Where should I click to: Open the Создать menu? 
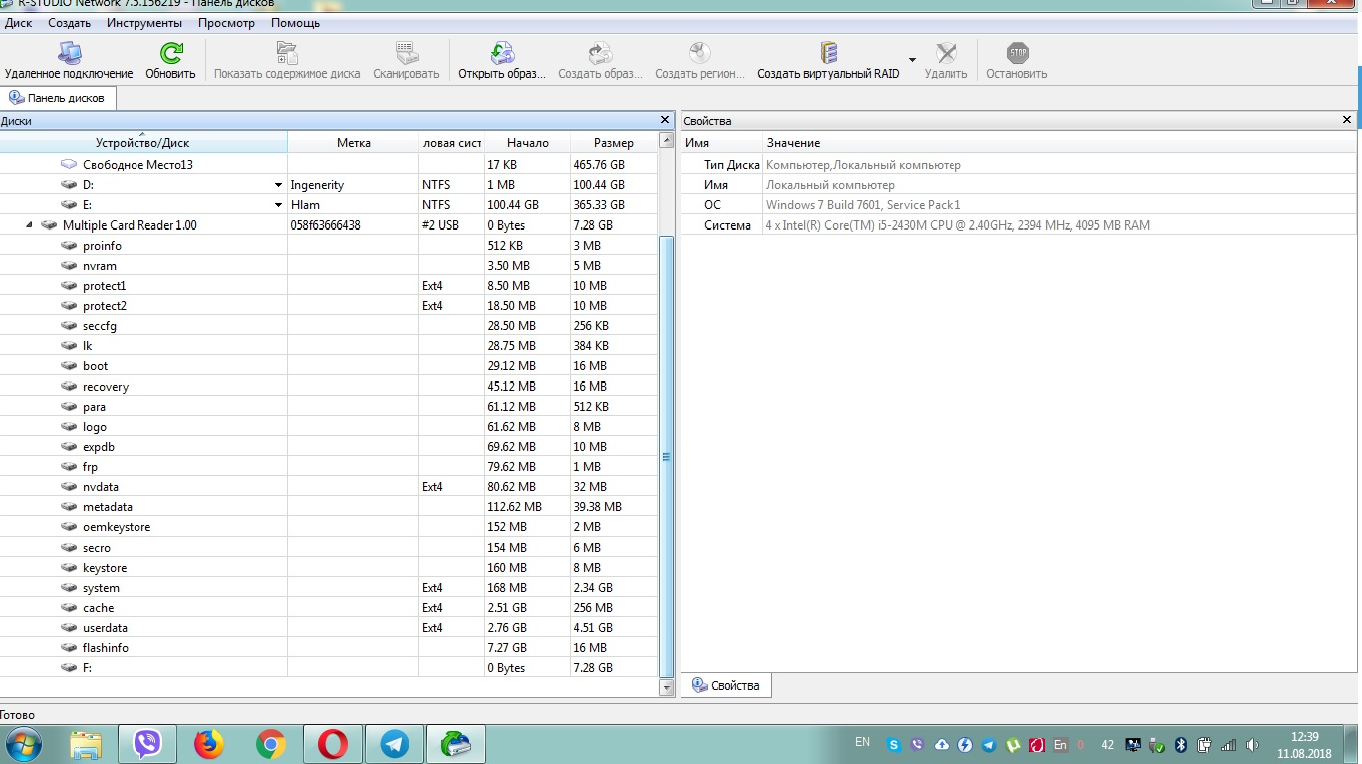69,23
